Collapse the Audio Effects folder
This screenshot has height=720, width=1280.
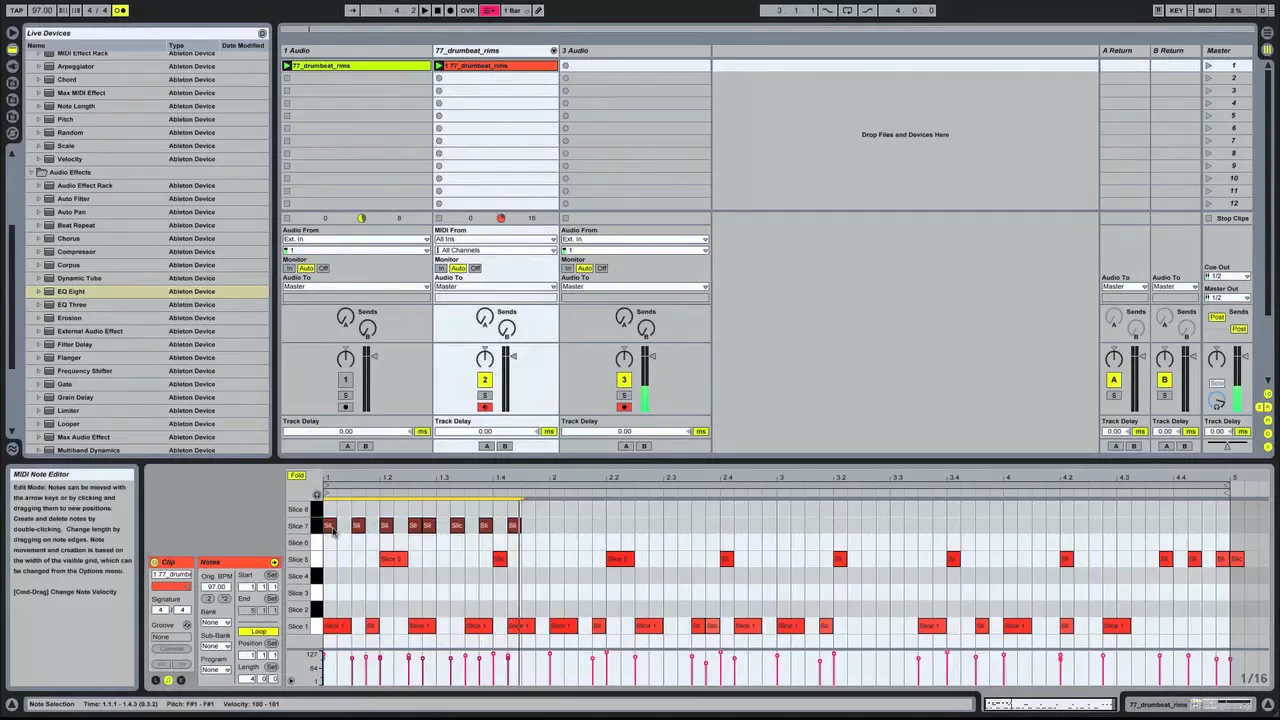point(31,172)
